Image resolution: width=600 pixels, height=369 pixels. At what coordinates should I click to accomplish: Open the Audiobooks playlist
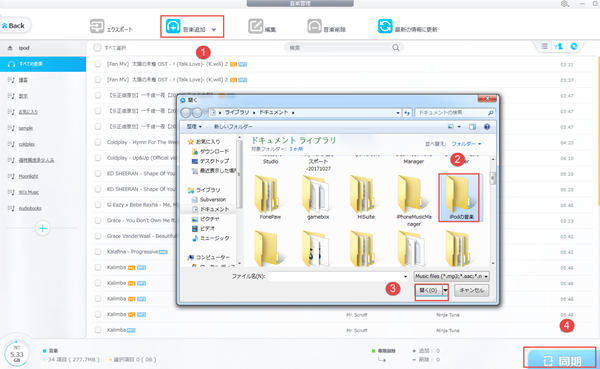tap(30, 209)
